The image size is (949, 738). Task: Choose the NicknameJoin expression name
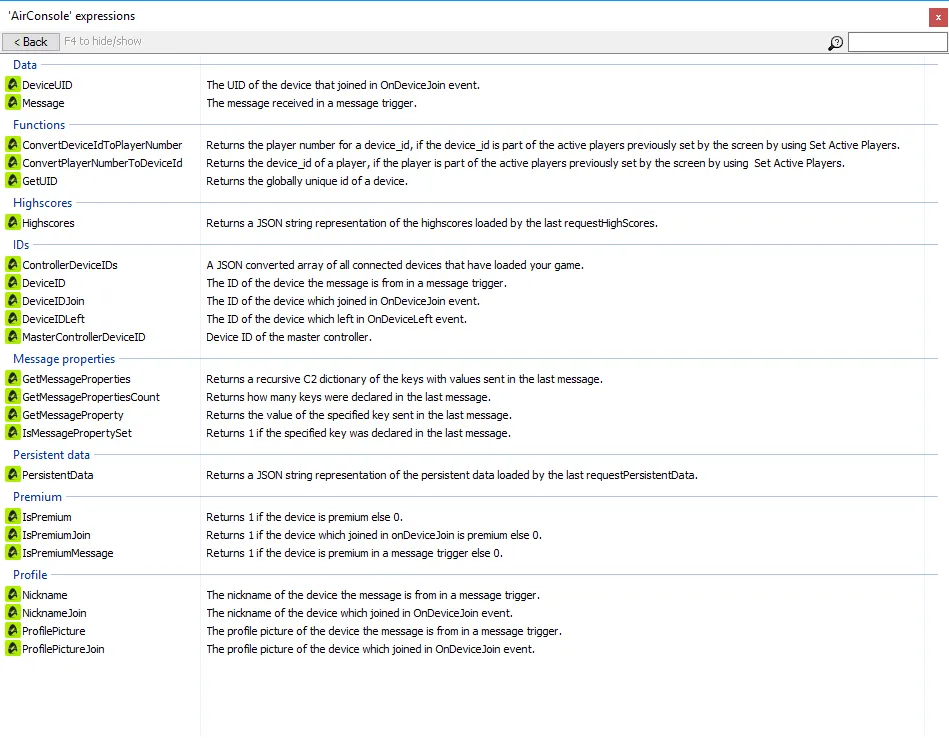[x=54, y=613]
